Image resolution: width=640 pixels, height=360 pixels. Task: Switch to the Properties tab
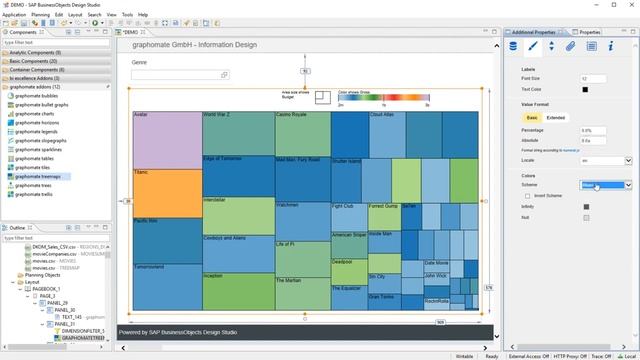[x=586, y=32]
